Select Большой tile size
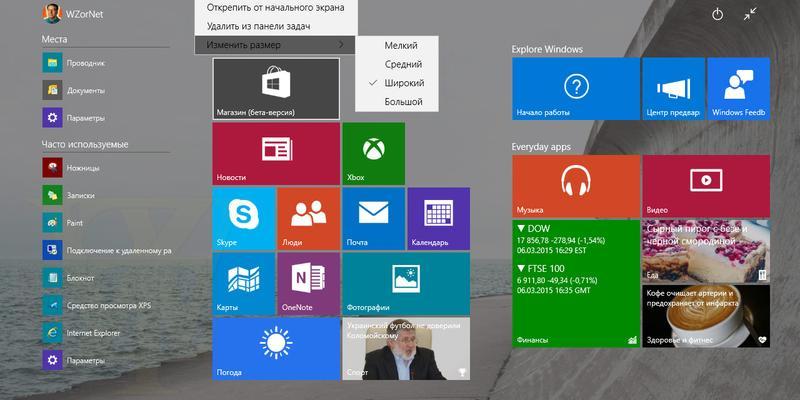This screenshot has width=800, height=400. [x=396, y=102]
